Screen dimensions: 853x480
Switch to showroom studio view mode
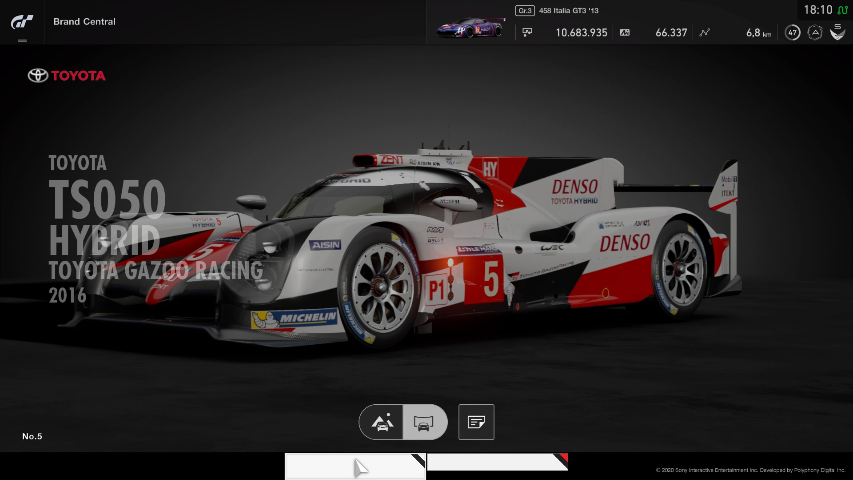click(x=423, y=422)
